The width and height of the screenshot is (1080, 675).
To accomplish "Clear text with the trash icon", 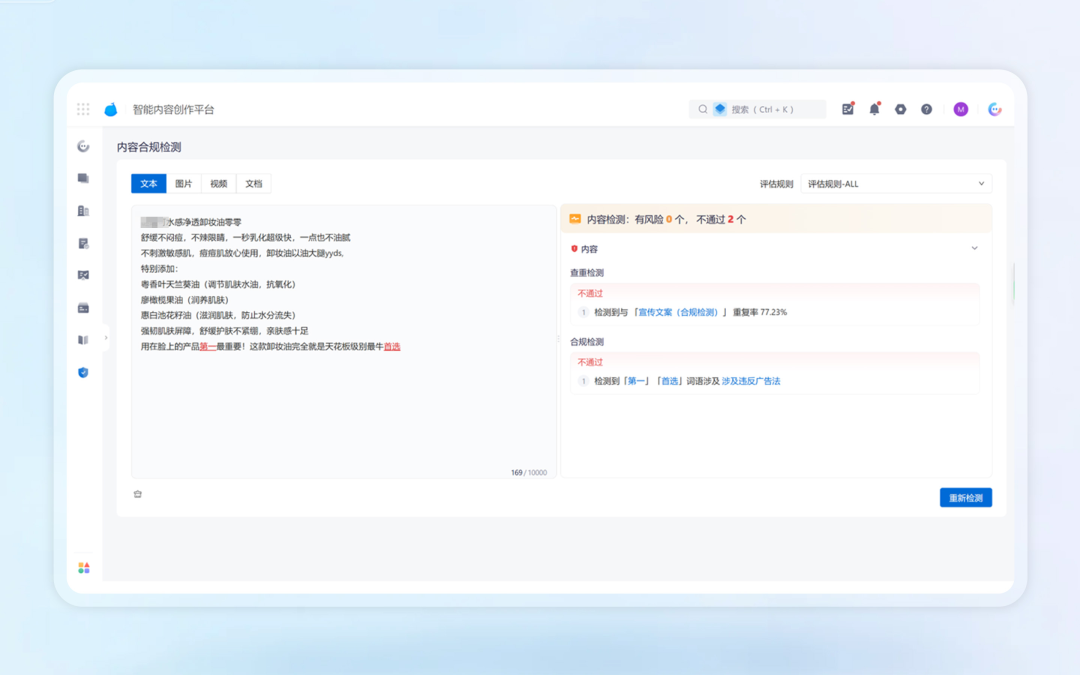I will point(138,494).
